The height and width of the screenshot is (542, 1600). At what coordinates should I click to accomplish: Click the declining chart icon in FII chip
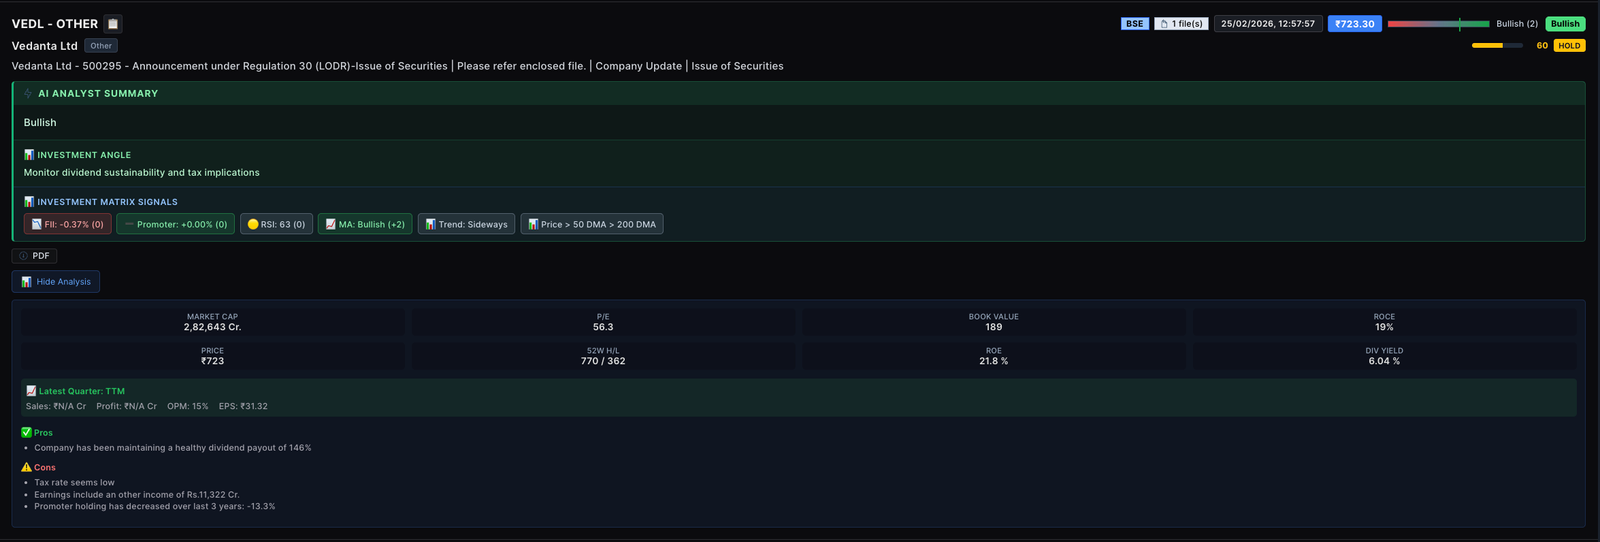pos(37,224)
